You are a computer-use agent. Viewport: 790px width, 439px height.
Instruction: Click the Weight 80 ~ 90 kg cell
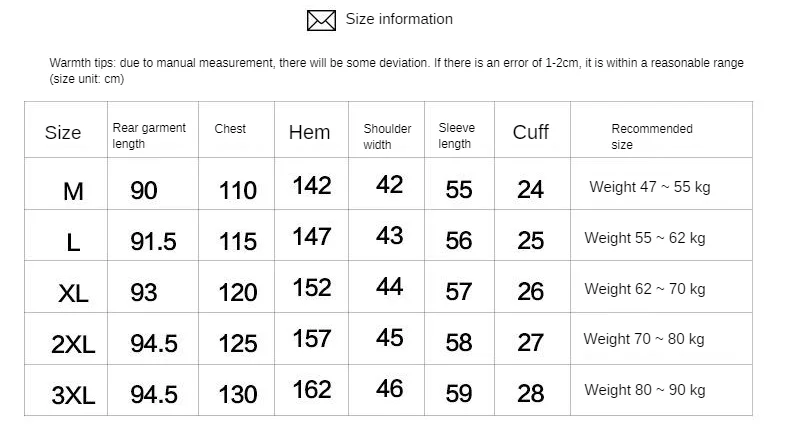coord(645,390)
